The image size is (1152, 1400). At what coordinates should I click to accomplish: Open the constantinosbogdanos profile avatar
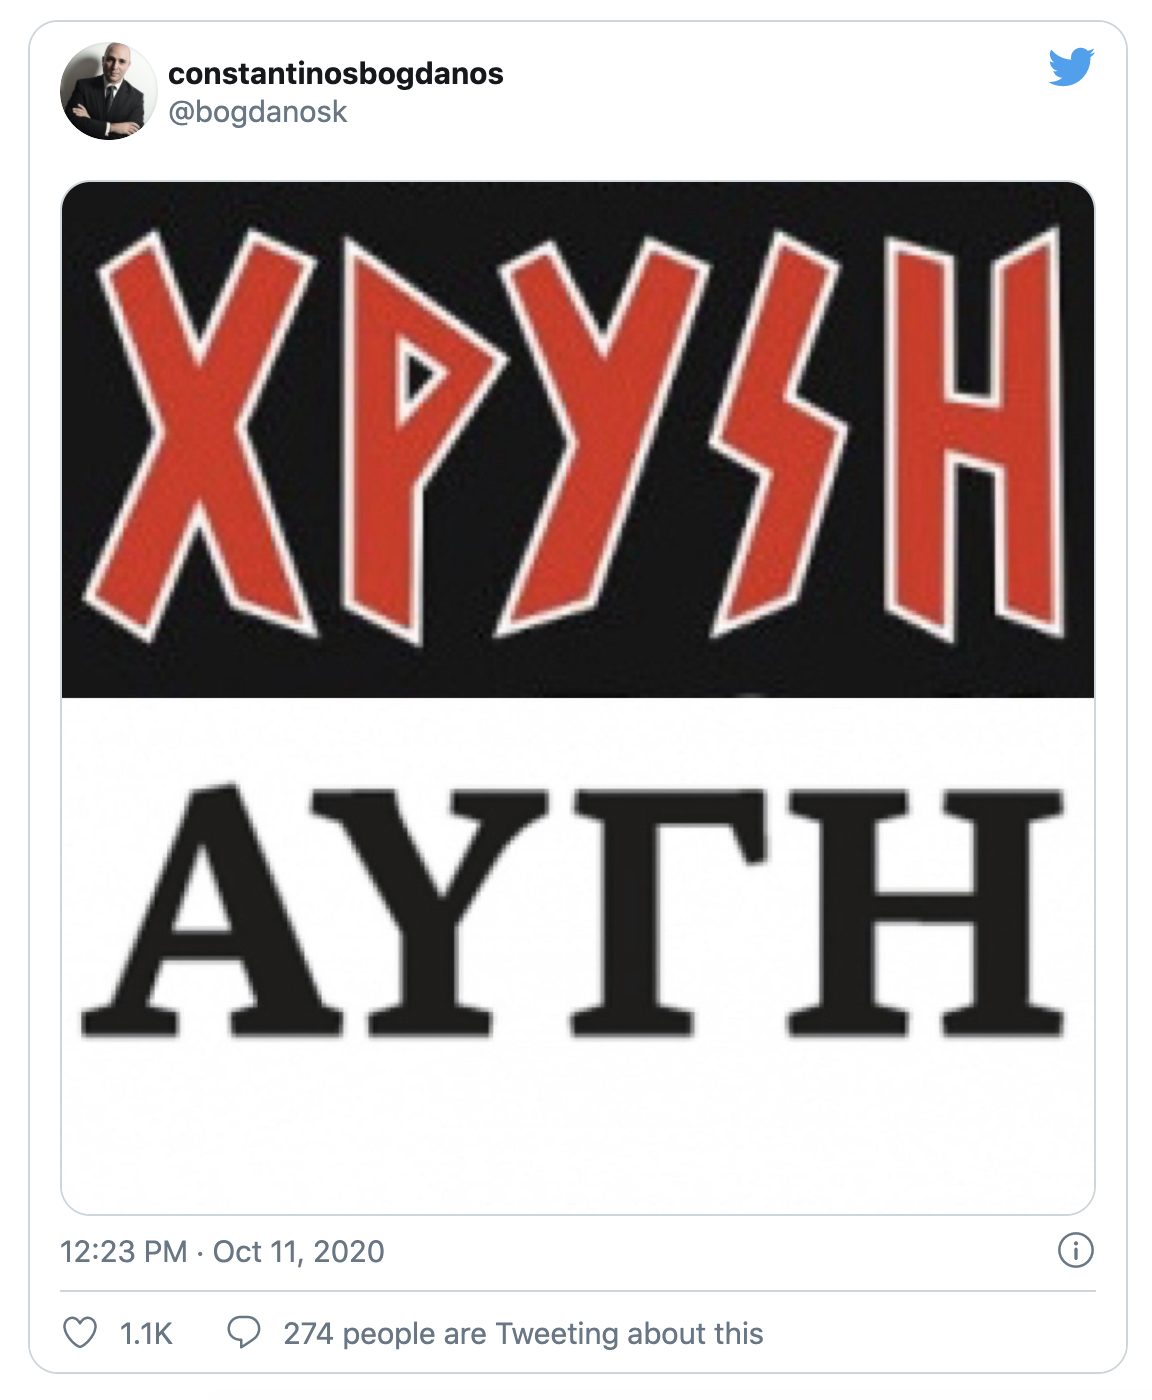pyautogui.click(x=109, y=91)
